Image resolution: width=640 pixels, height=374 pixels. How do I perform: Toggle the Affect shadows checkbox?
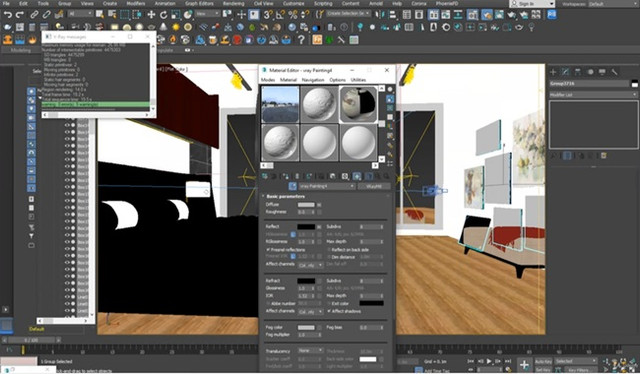click(x=329, y=311)
